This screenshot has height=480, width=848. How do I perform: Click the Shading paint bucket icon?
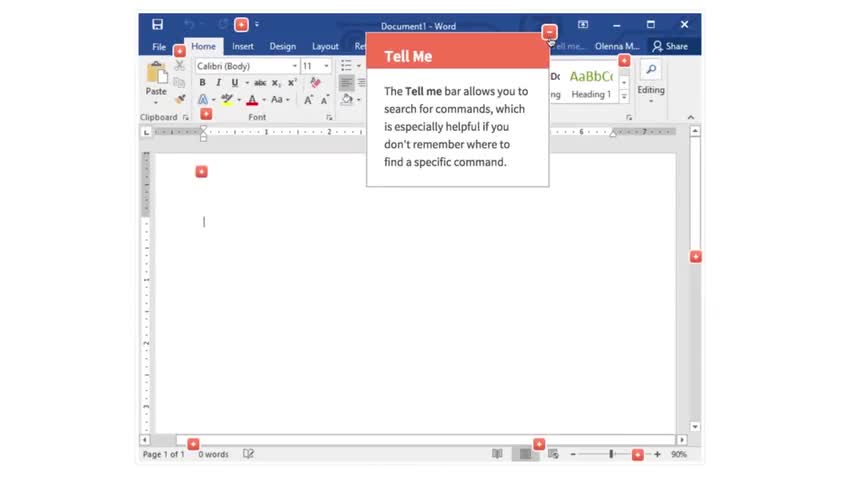pos(347,99)
